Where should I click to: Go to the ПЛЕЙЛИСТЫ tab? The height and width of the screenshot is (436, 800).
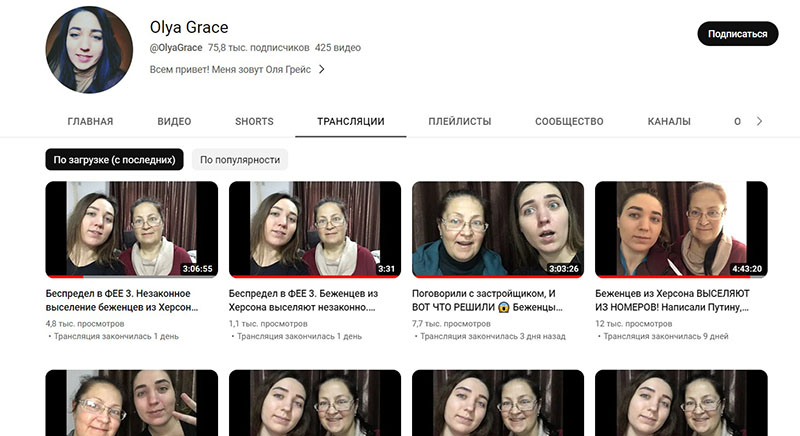pos(460,121)
